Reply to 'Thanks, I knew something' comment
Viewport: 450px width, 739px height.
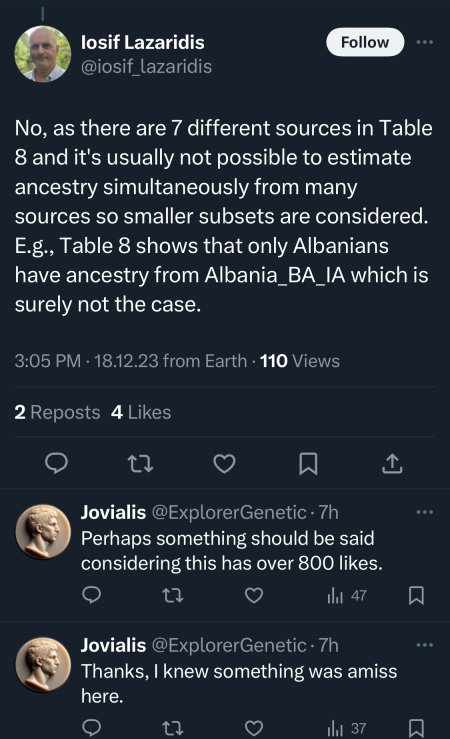pos(91,728)
